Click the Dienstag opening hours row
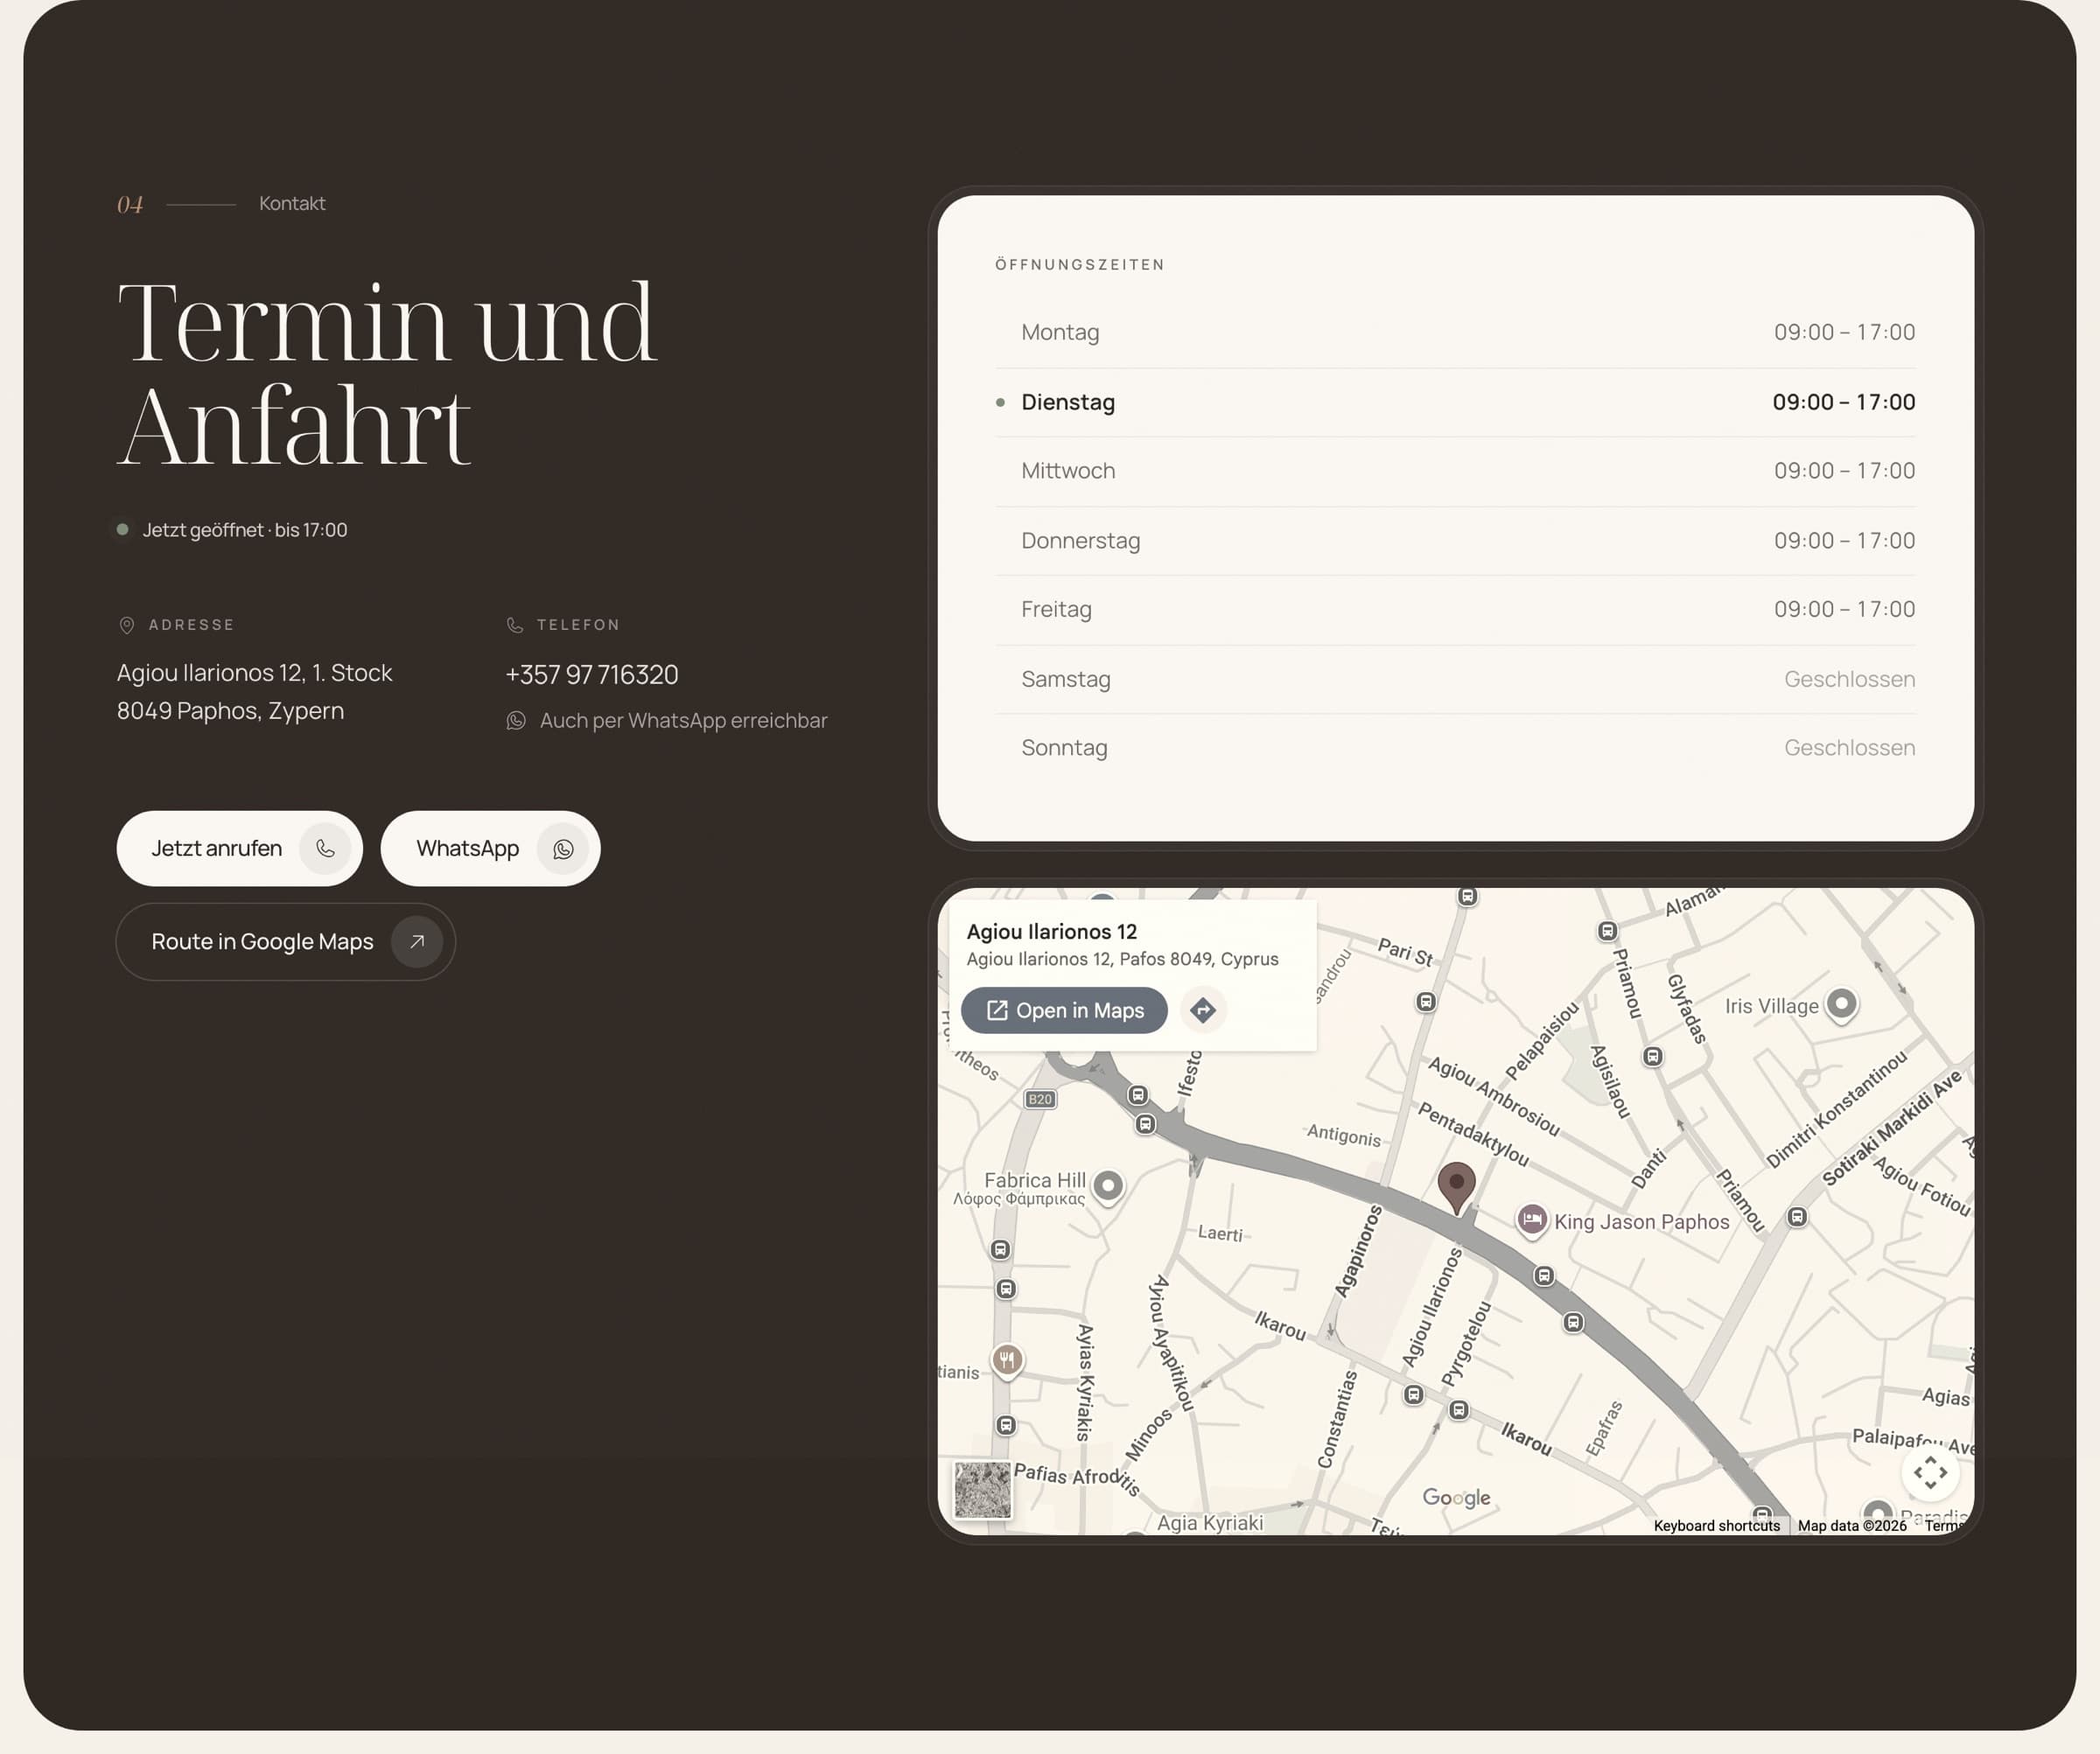2100x1754 pixels. [1455, 402]
